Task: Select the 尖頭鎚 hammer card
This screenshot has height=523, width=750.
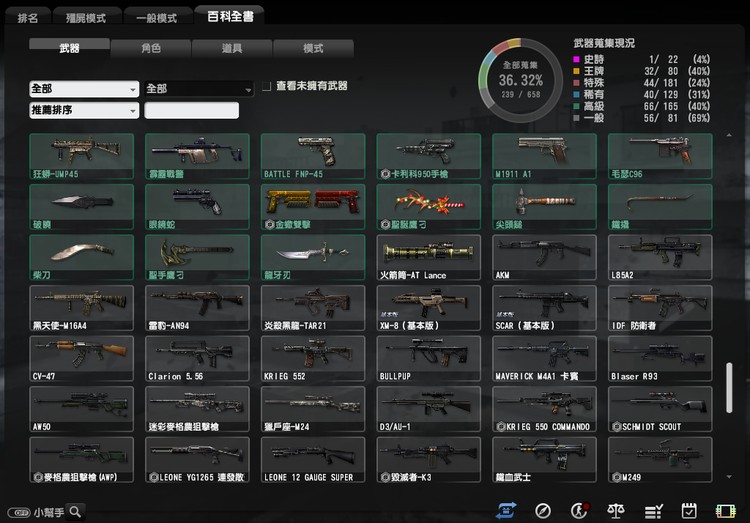Action: point(544,207)
